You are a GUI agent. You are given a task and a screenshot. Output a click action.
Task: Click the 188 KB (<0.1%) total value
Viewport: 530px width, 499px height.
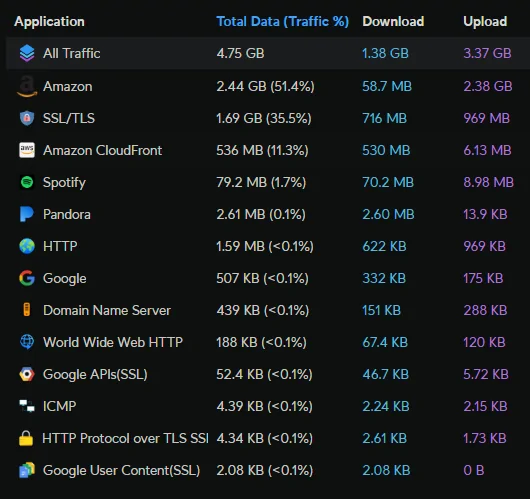(x=261, y=342)
